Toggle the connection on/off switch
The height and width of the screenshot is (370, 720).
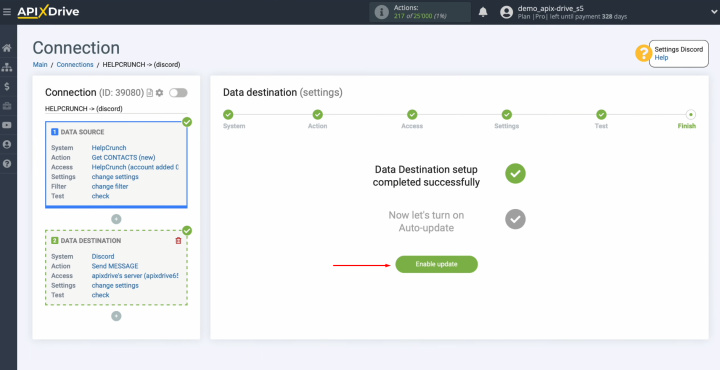[x=178, y=93]
